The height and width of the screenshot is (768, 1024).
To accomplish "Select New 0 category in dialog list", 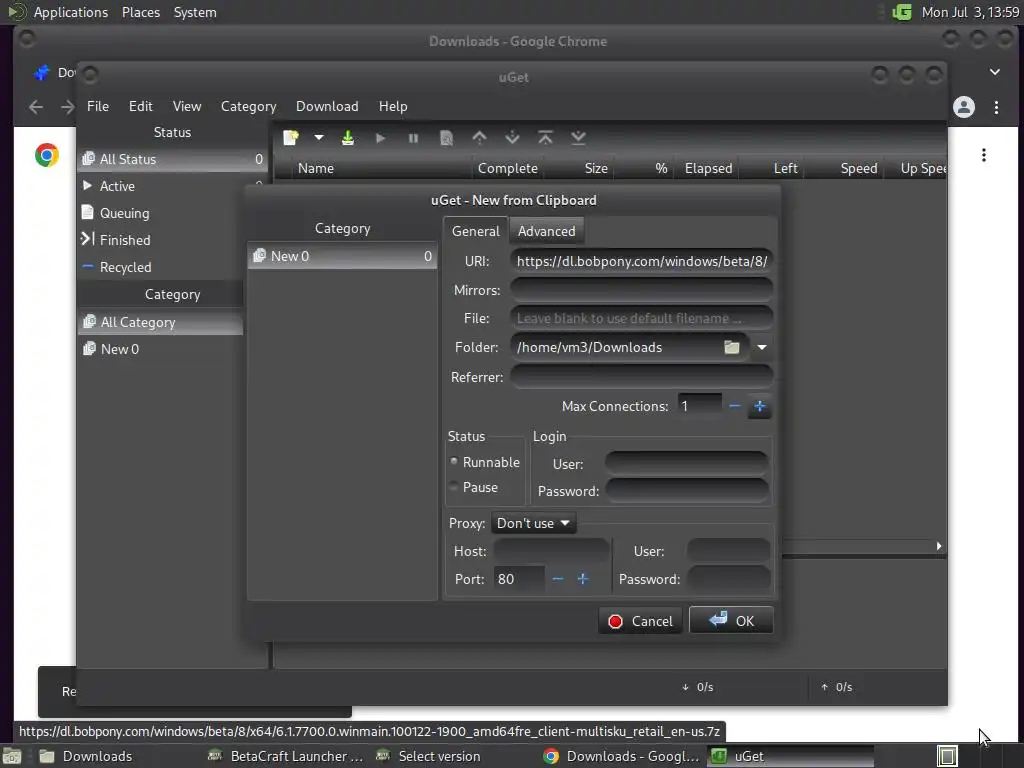I will coord(342,256).
